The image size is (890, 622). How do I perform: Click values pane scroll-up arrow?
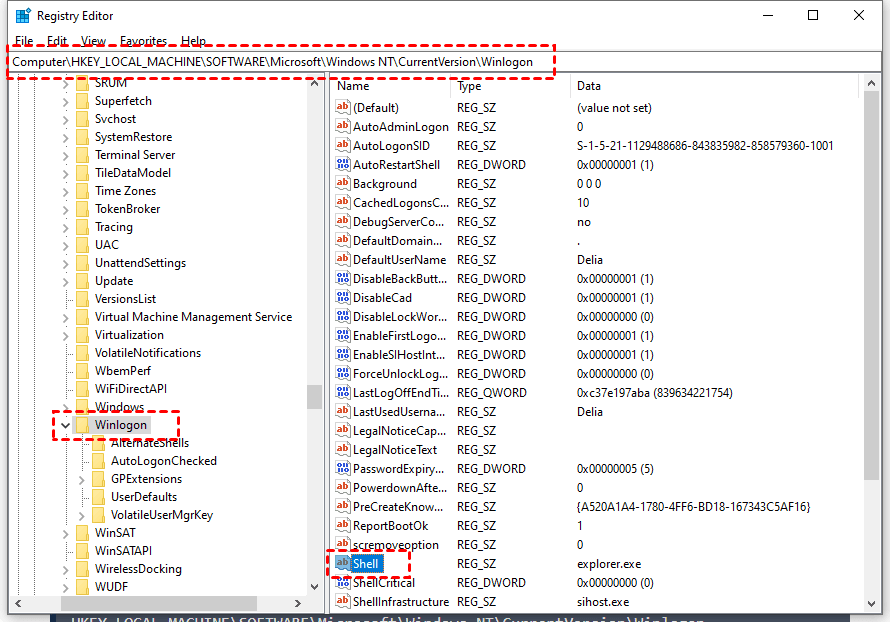872,83
